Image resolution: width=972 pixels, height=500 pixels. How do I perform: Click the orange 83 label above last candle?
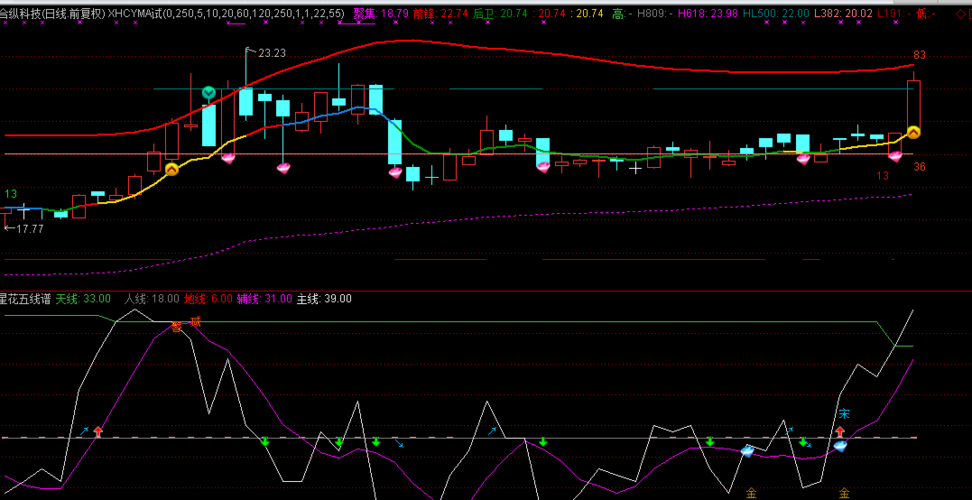click(x=919, y=55)
